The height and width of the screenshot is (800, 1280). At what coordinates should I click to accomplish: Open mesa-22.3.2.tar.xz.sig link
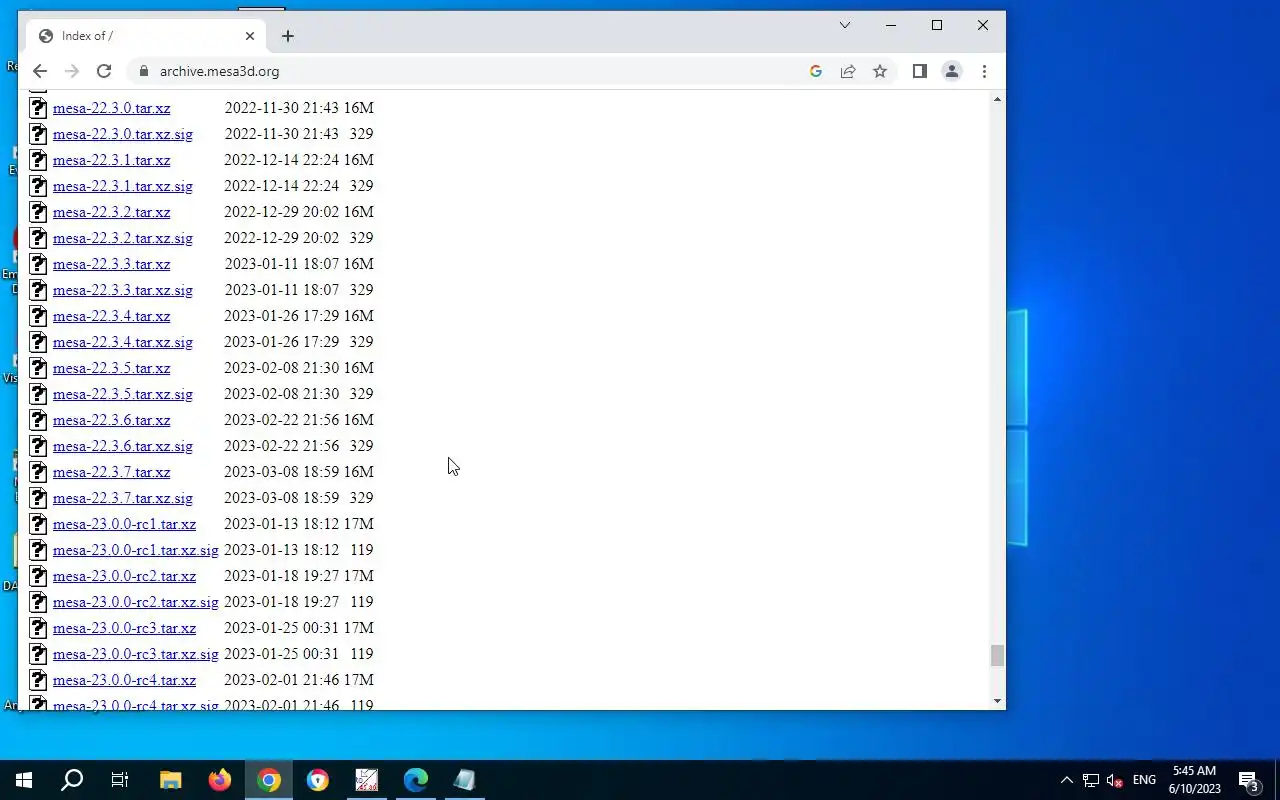pyautogui.click(x=122, y=238)
